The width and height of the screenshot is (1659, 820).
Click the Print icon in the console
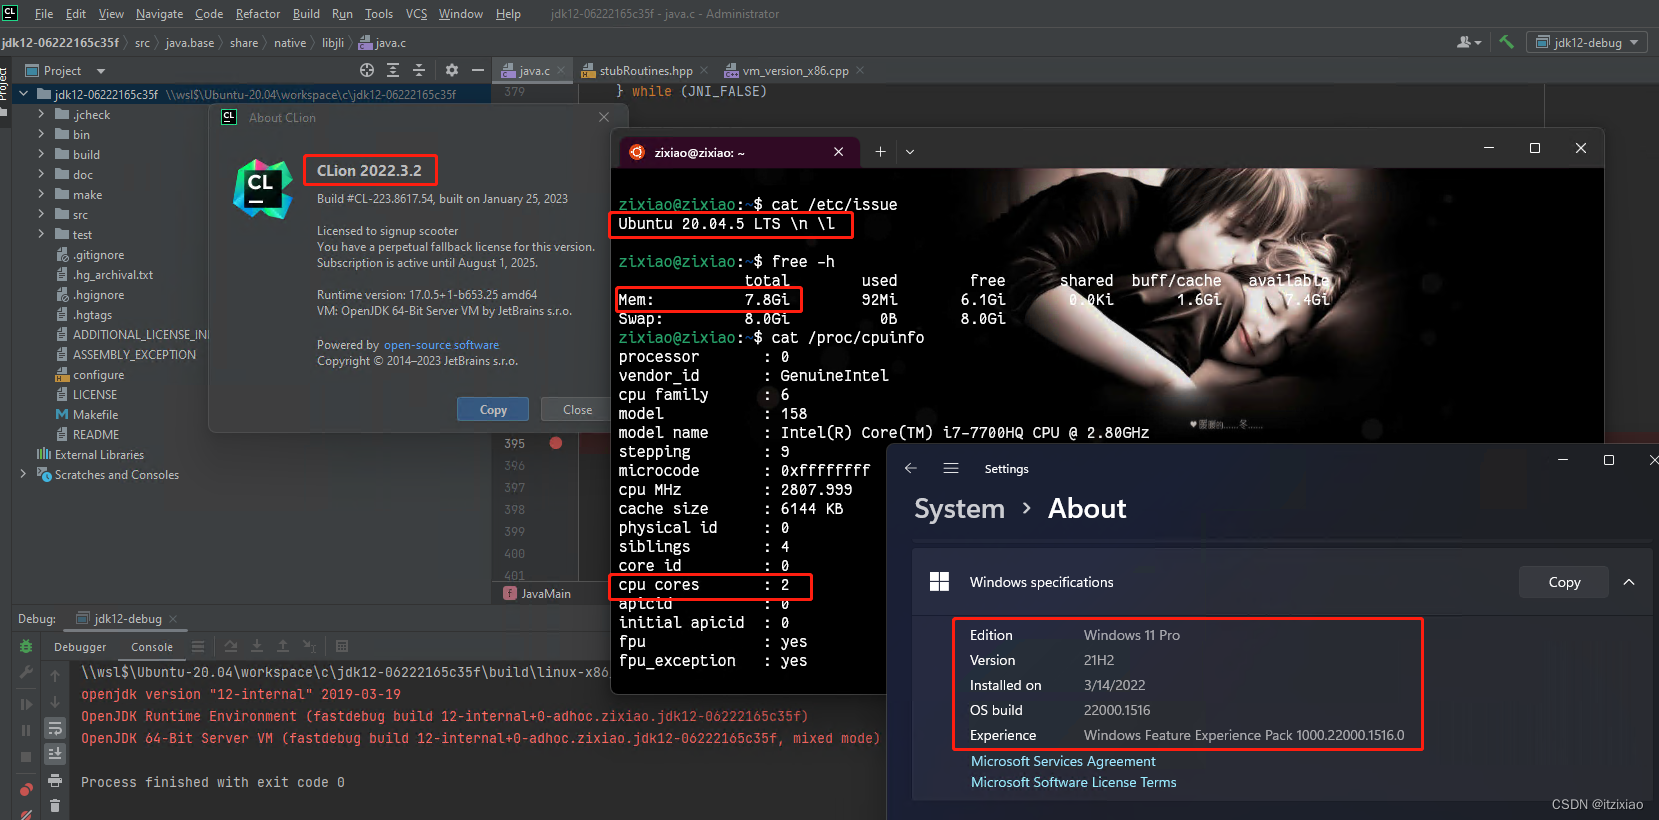(55, 780)
